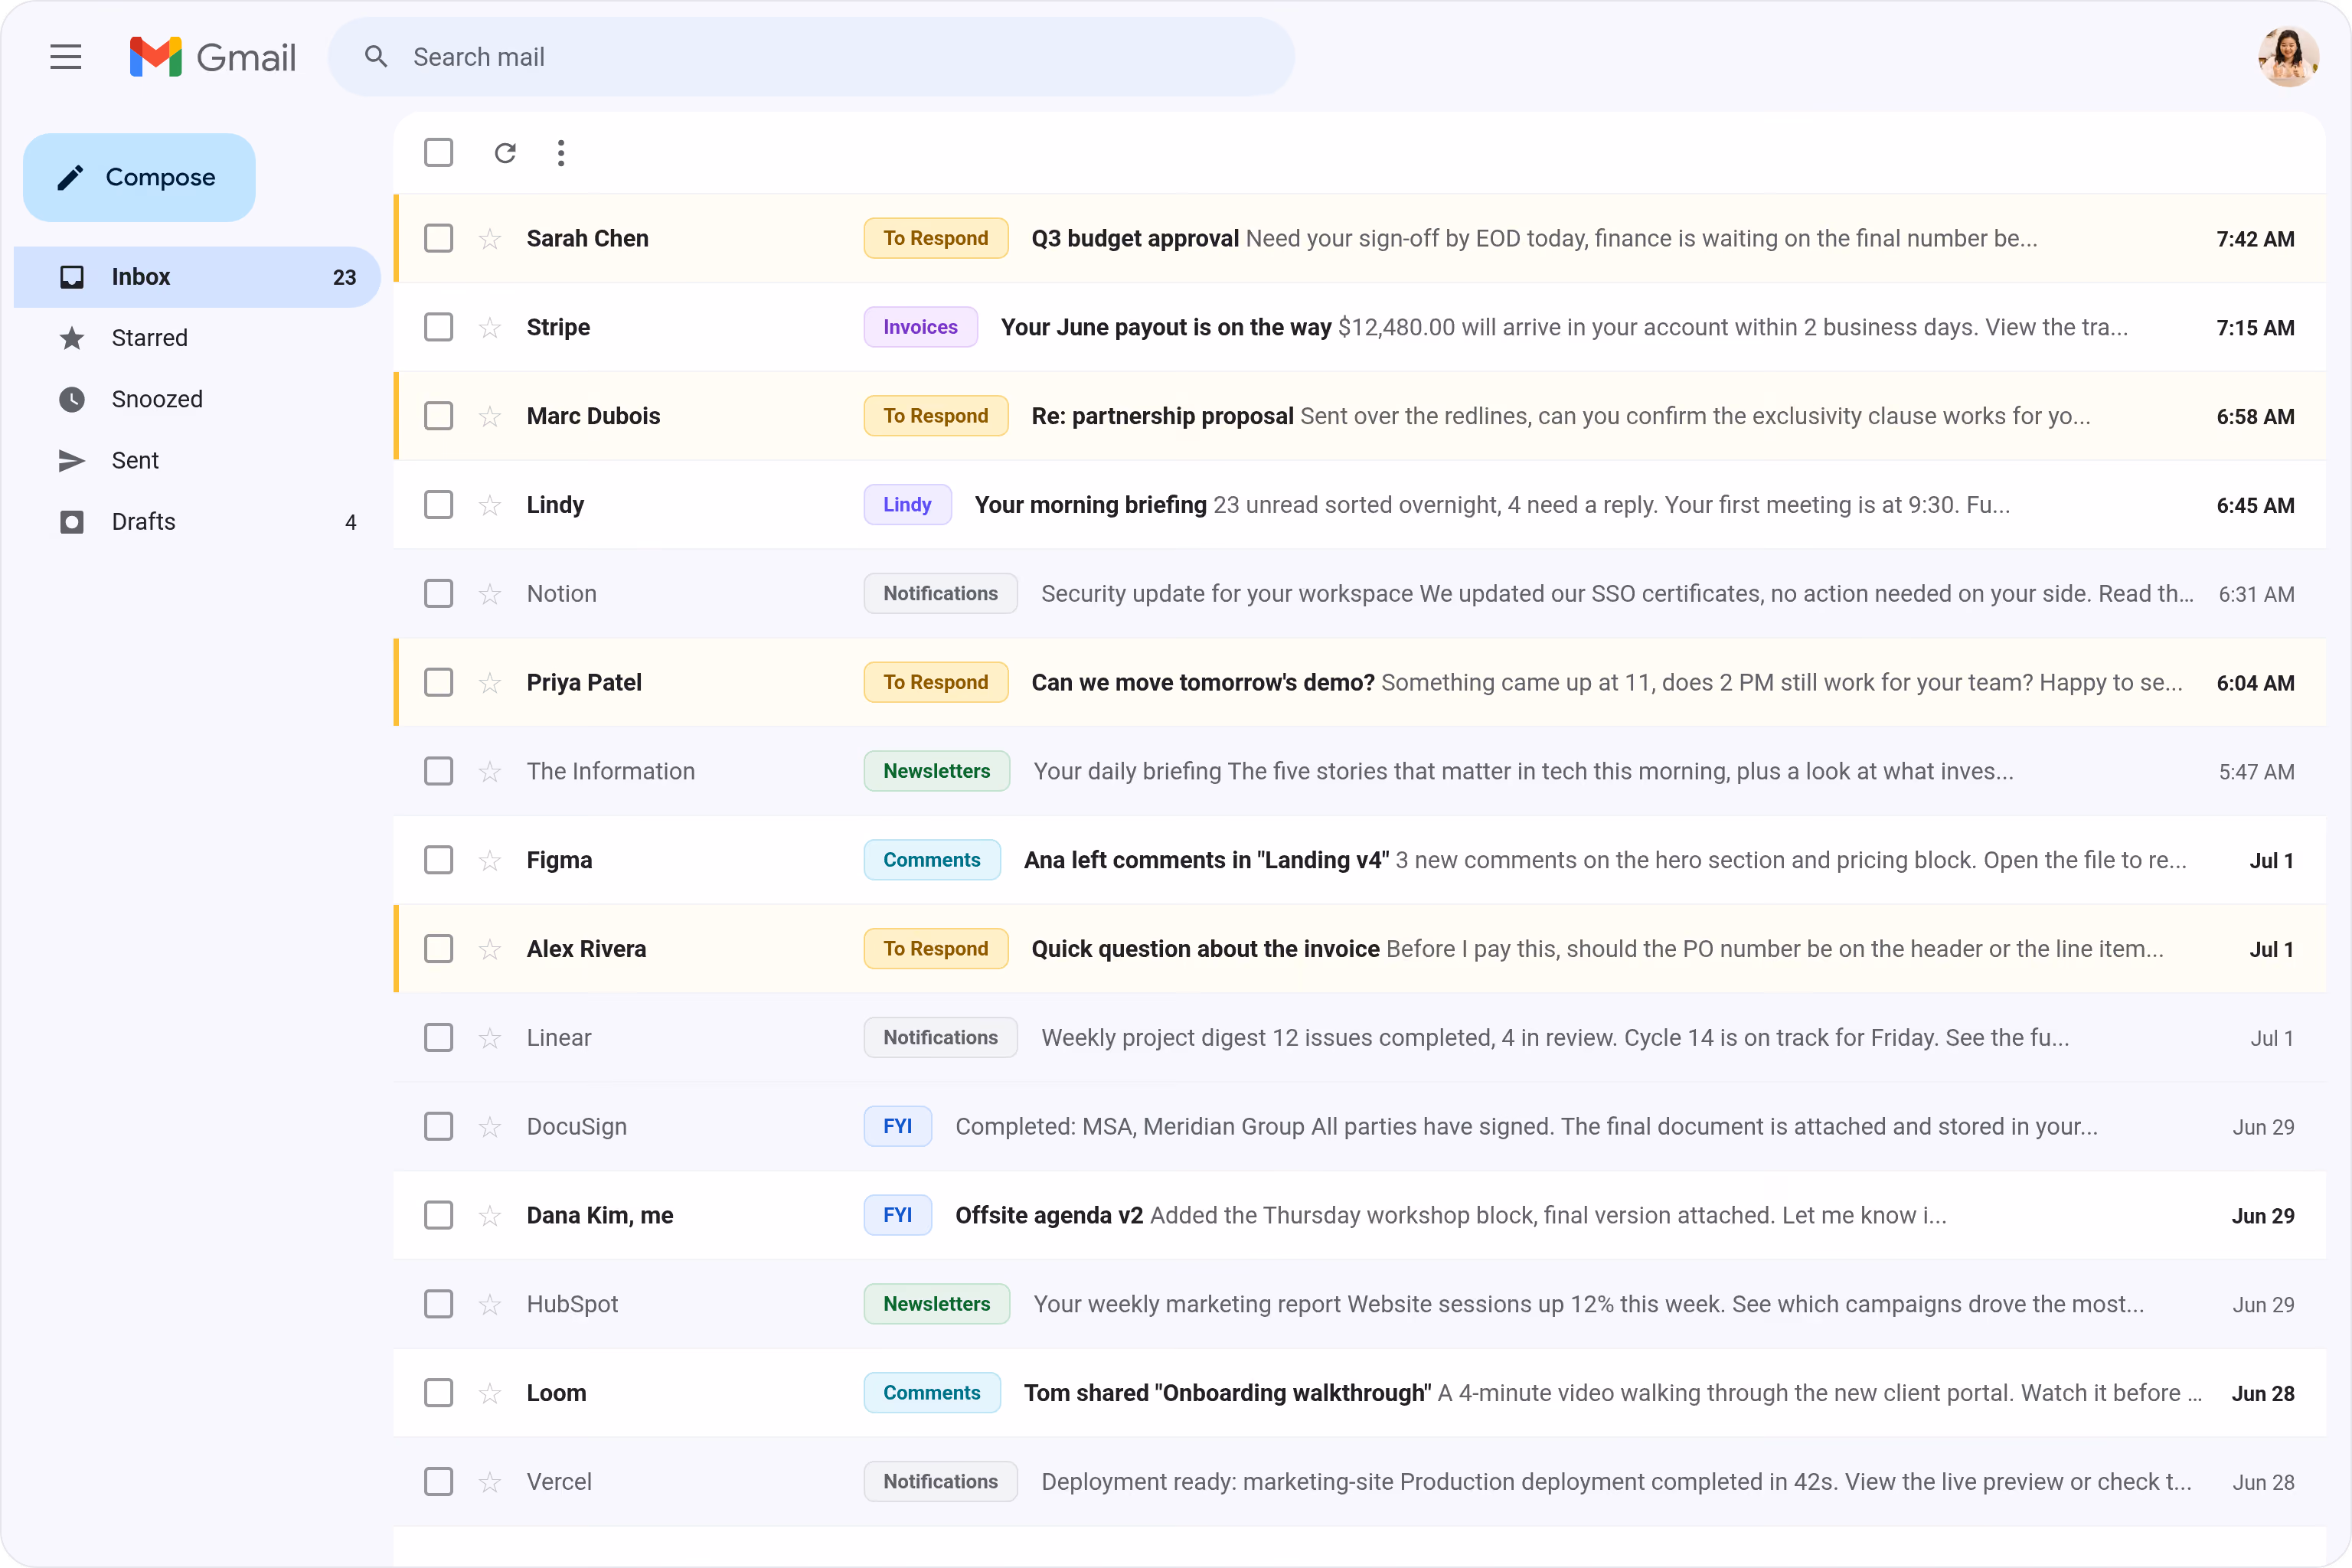Screen dimensions: 2352x1568
Task: Star the Marc Dubois email
Action: click(490, 416)
